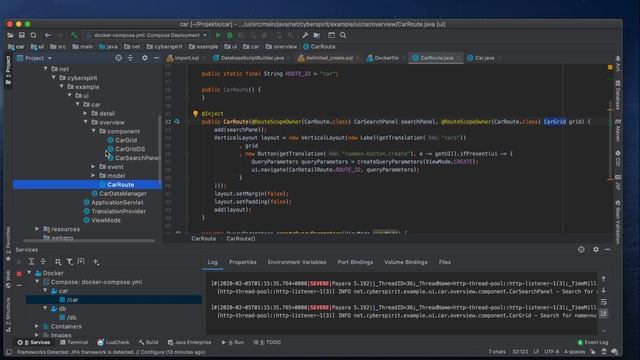640x360 pixels.
Task: Open Project Structure folder icon
Action: pyautogui.click(x=317, y=36)
